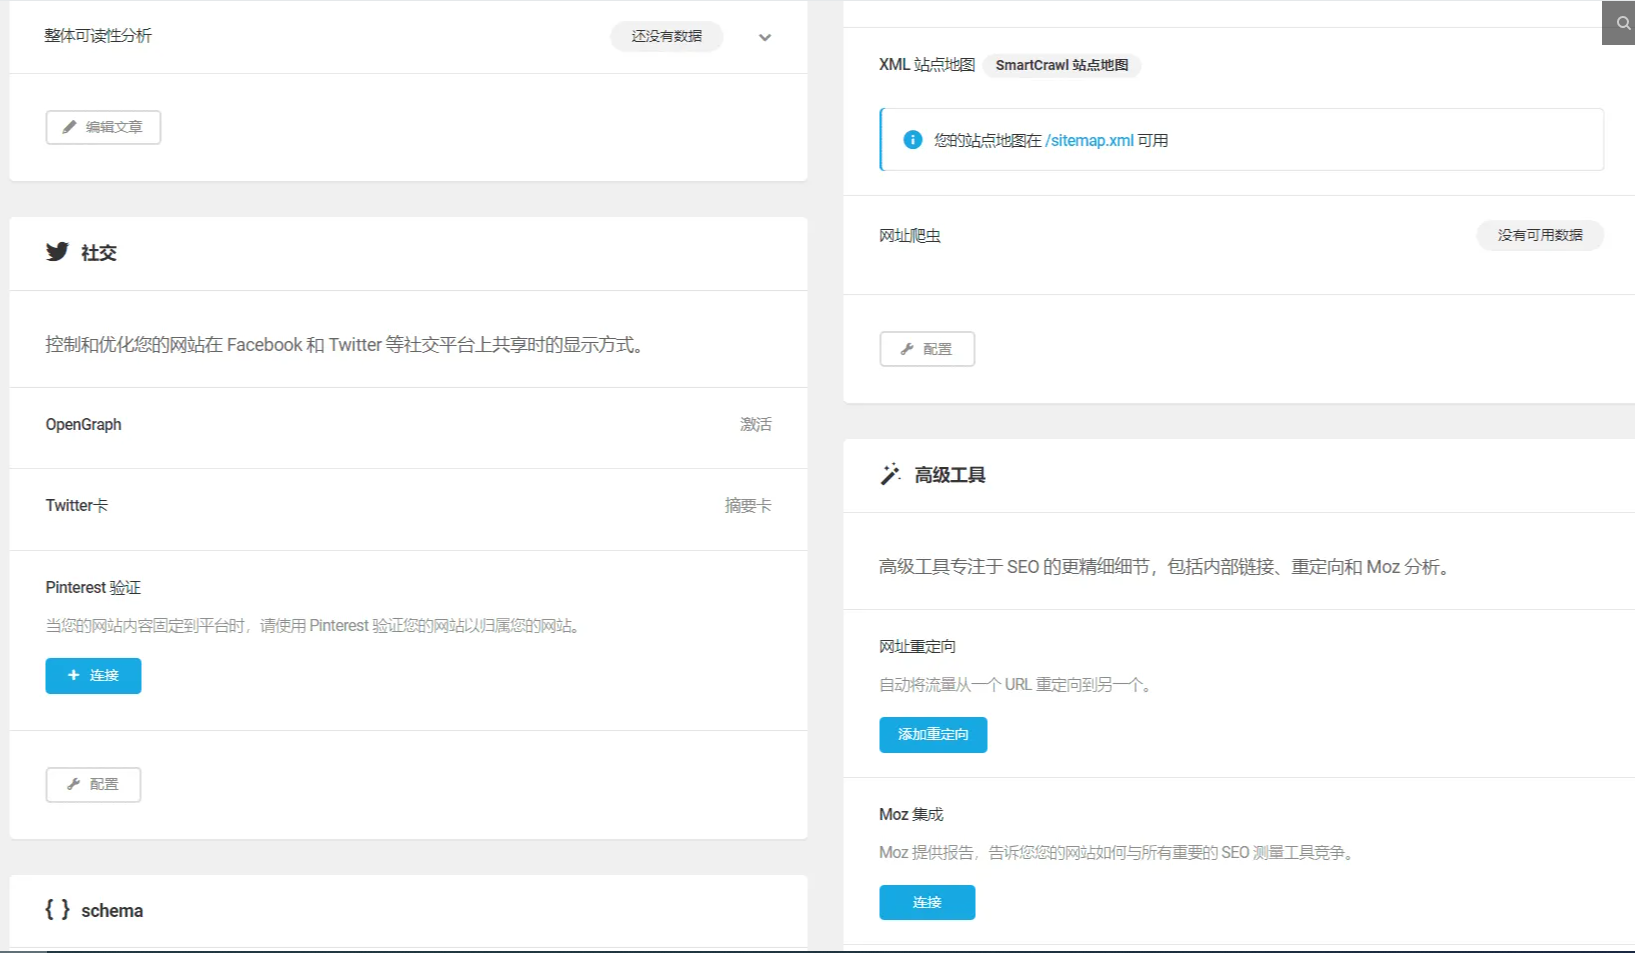The height and width of the screenshot is (953, 1635).
Task: Click the magic wand icon beside 高级工具
Action: coord(890,474)
